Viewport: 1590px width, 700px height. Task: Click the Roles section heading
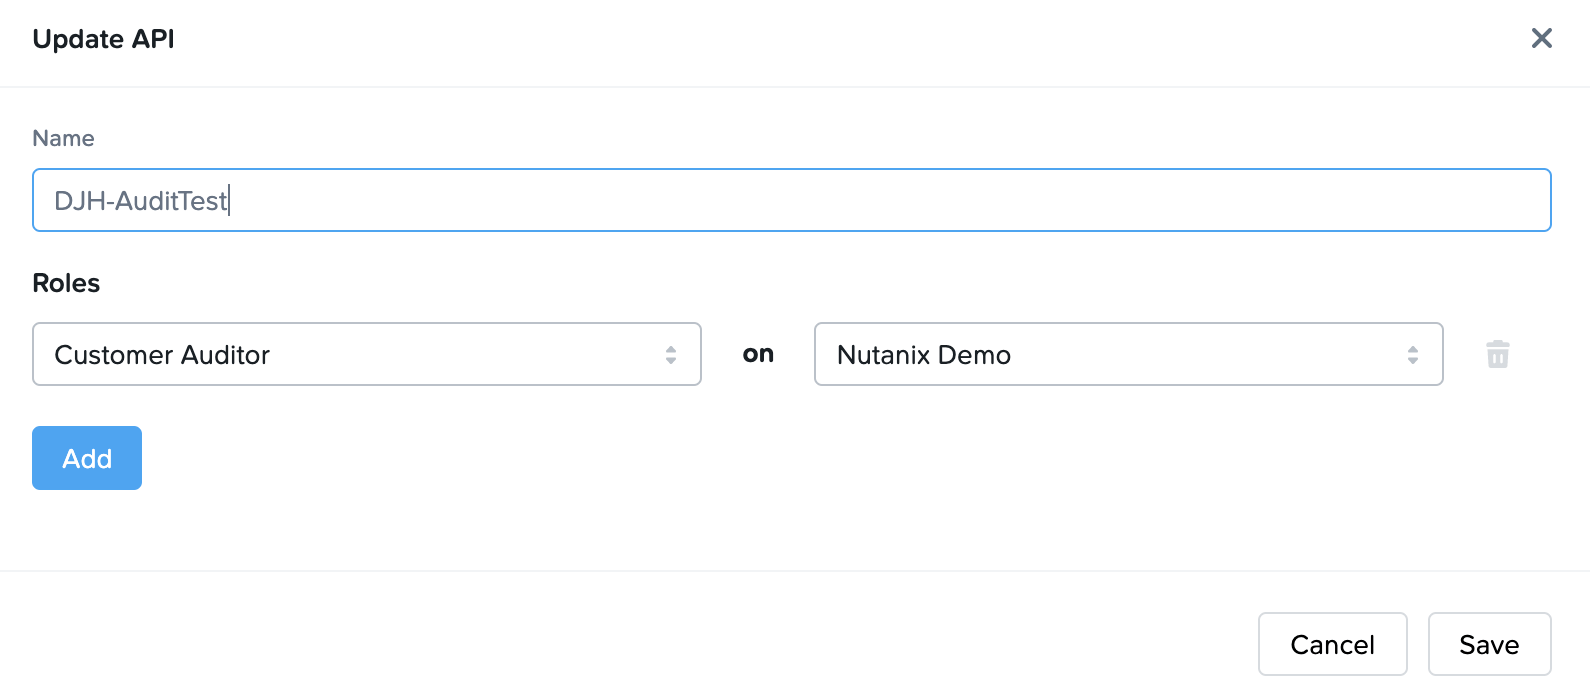tap(66, 283)
